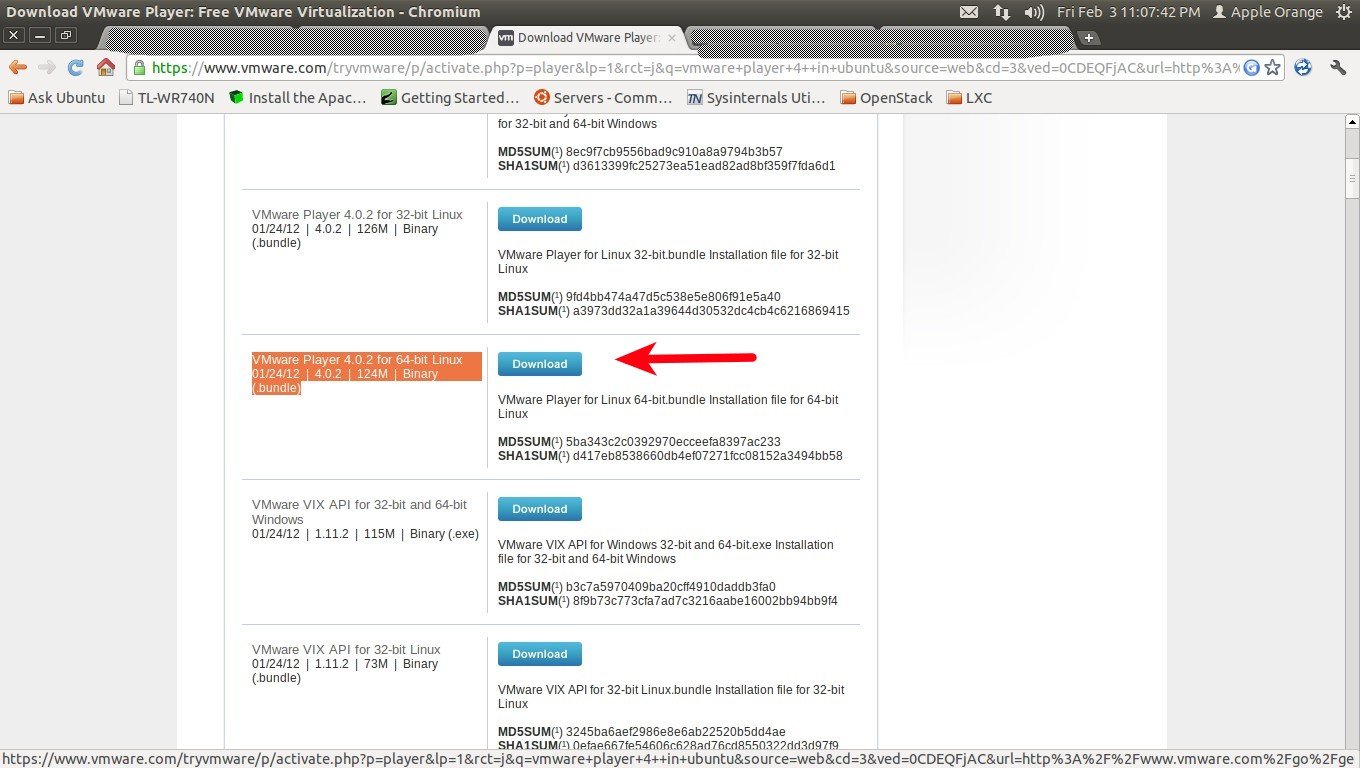Click MD5SUM value b3c7a5970409ba20cff4910daddb3fa0
The height and width of the screenshot is (768, 1360).
671,587
